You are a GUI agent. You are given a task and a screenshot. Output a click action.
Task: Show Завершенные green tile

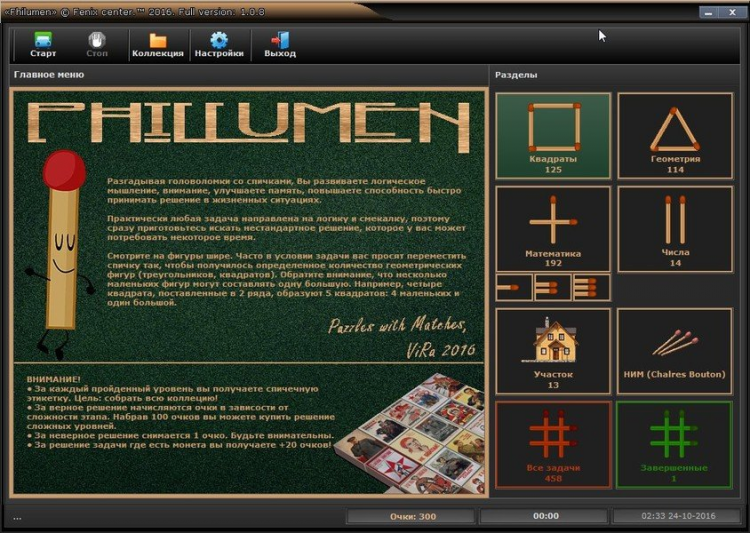pyautogui.click(x=674, y=445)
